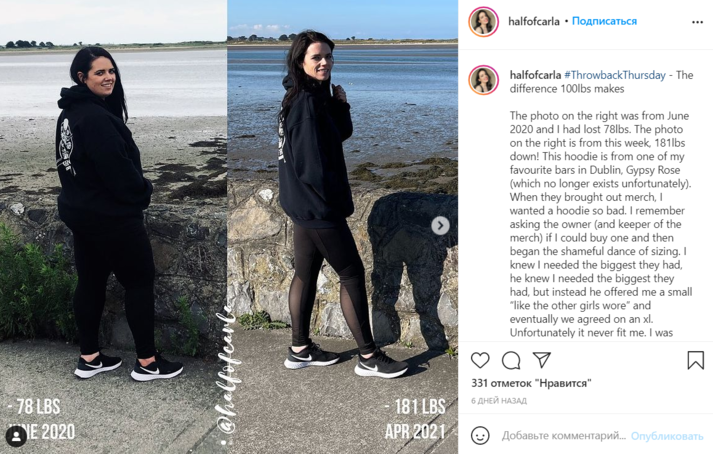Click the Apr 2021 right photo

[342, 227]
